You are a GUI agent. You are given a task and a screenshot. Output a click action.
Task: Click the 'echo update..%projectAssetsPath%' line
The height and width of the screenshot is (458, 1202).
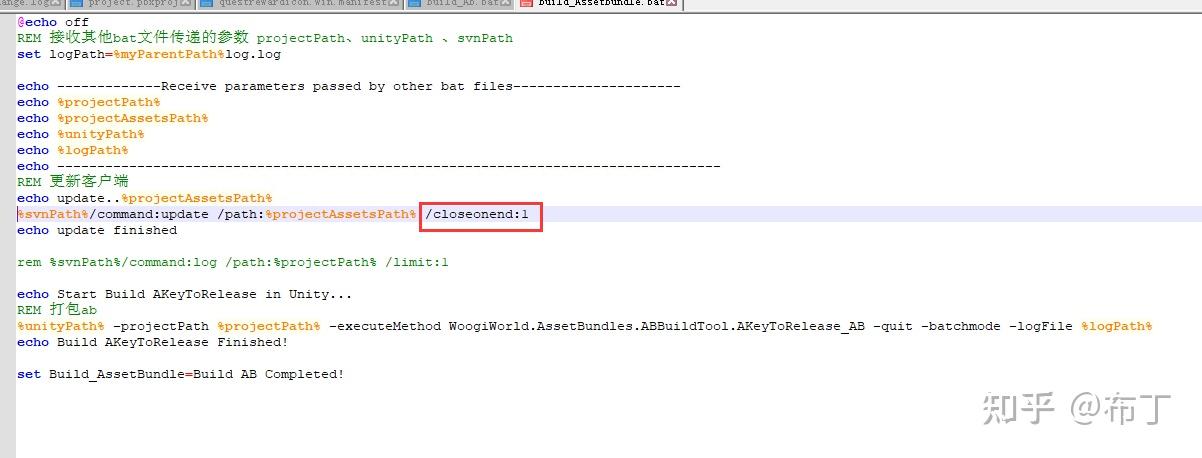tap(145, 198)
